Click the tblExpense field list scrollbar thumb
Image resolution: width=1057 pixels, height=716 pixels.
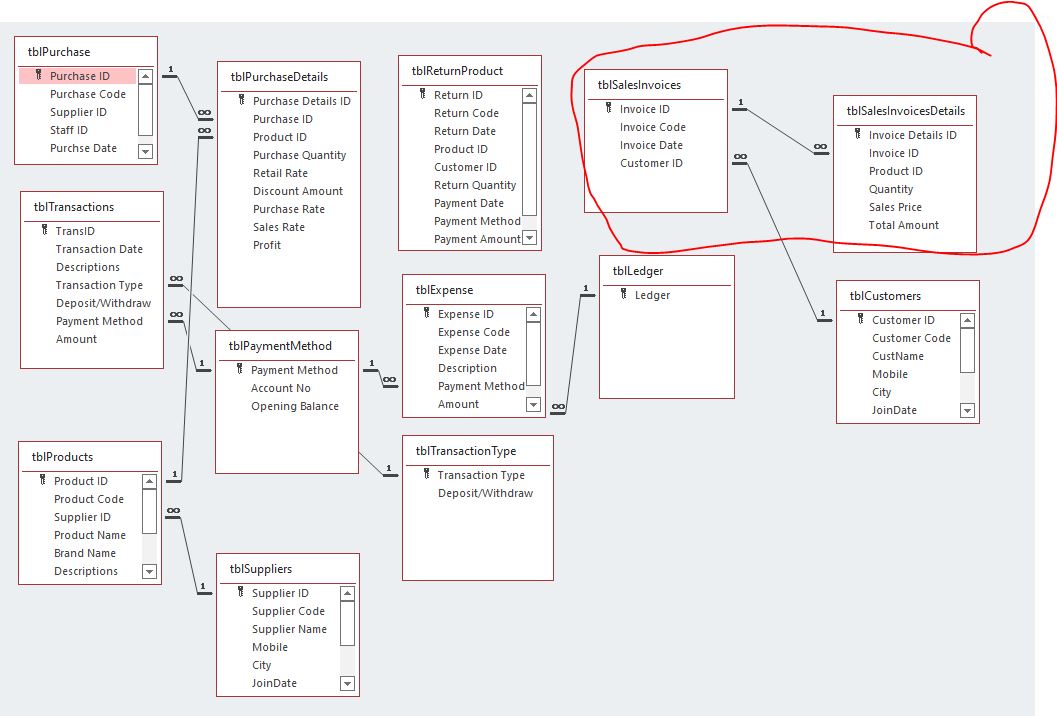point(533,354)
